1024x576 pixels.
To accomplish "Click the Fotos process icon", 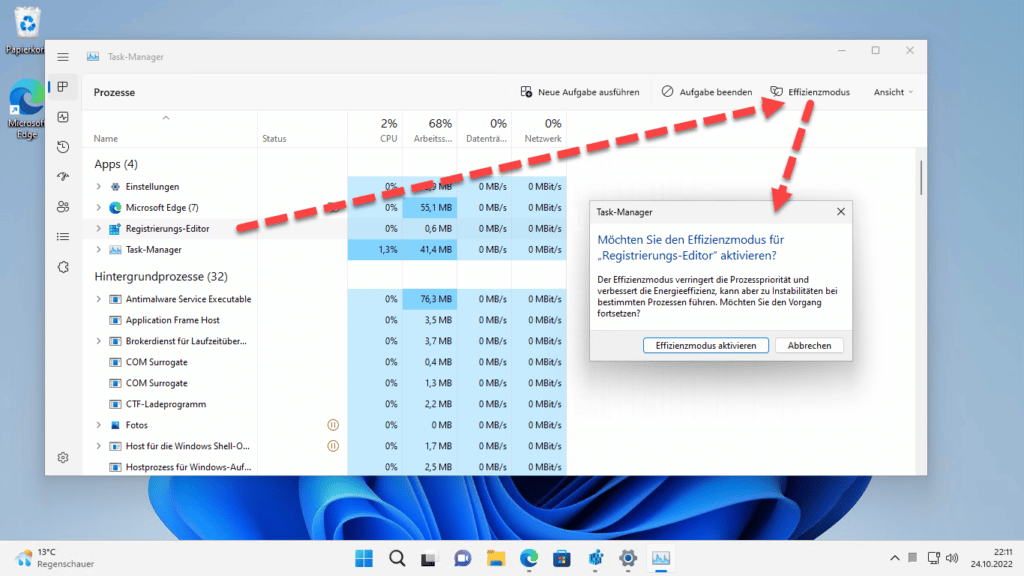I will (x=115, y=425).
